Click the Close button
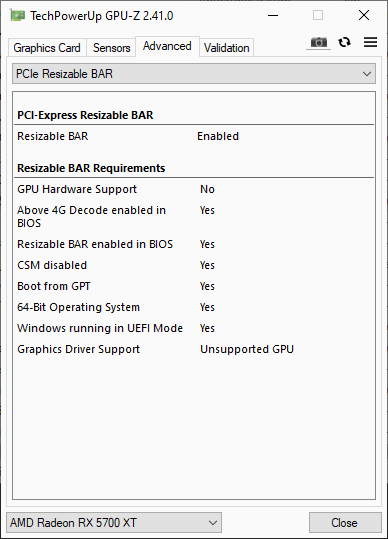 point(345,523)
